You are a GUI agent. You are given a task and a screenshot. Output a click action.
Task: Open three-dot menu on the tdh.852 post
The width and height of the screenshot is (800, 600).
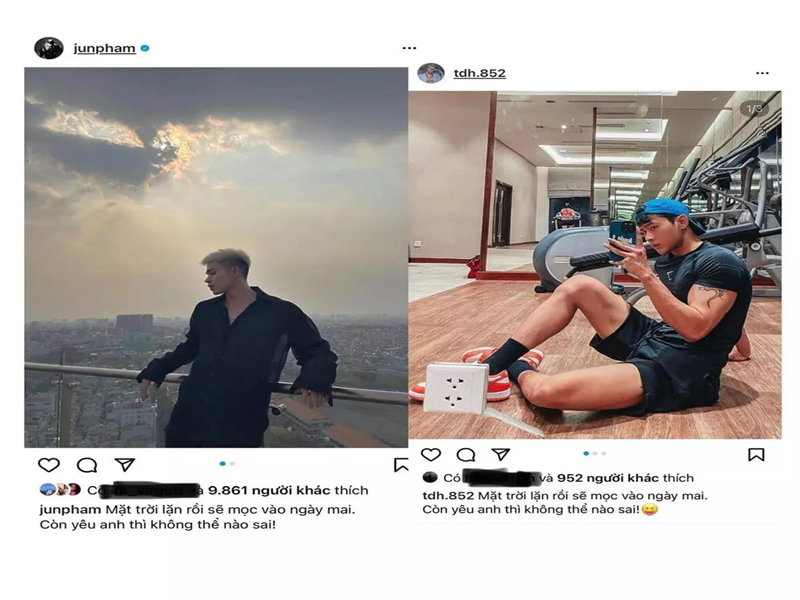(762, 73)
